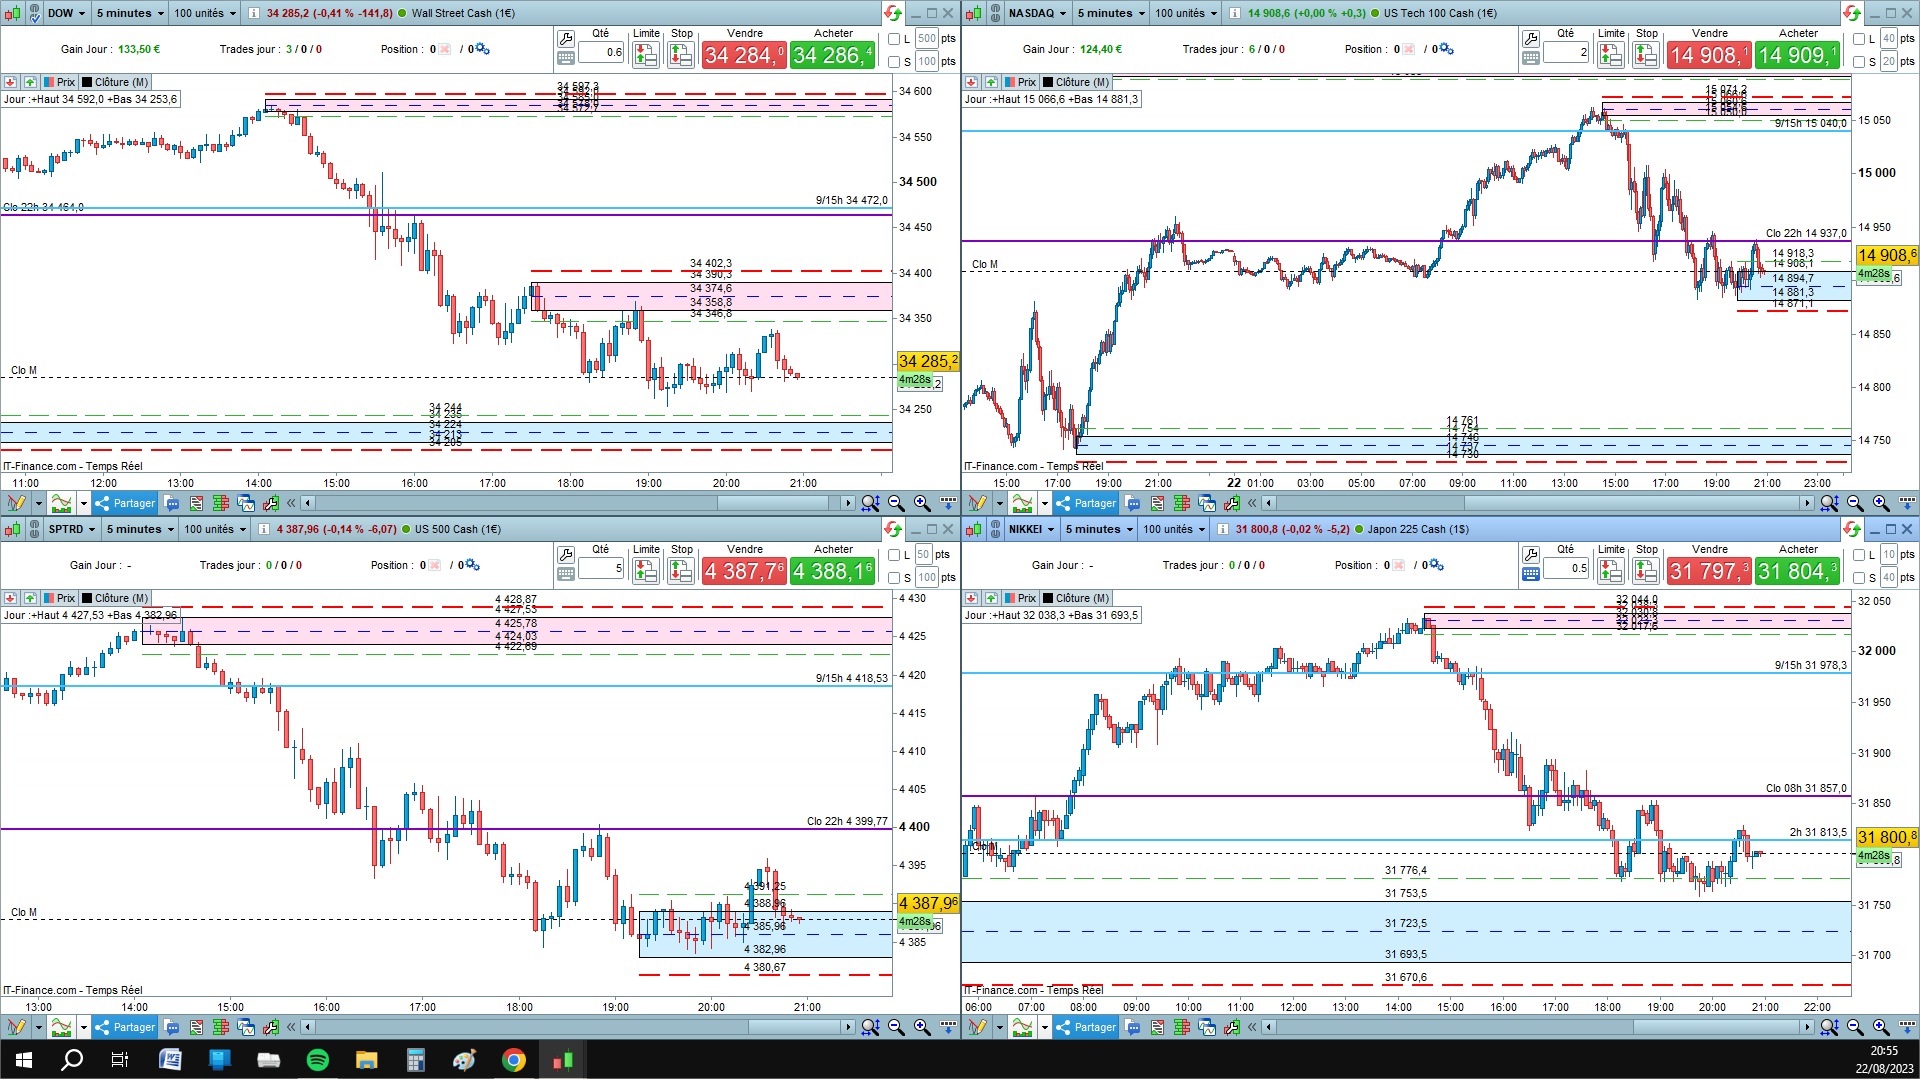Open trading settings wrench in DOW window

click(566, 38)
